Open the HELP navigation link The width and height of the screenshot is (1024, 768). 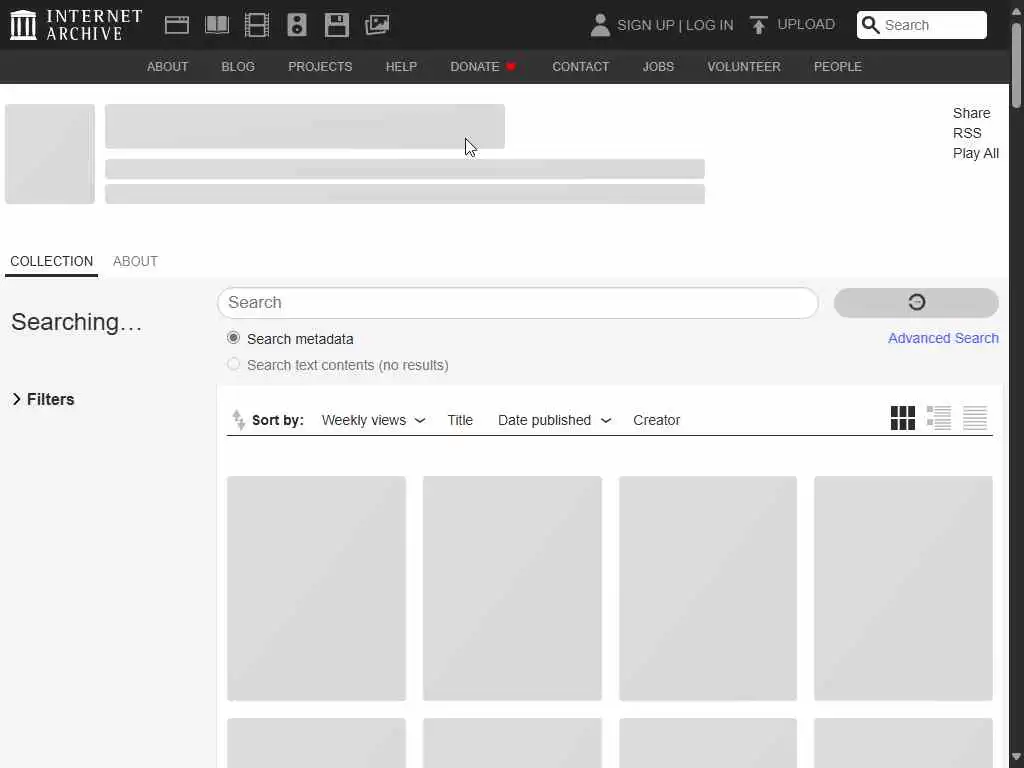coord(401,67)
